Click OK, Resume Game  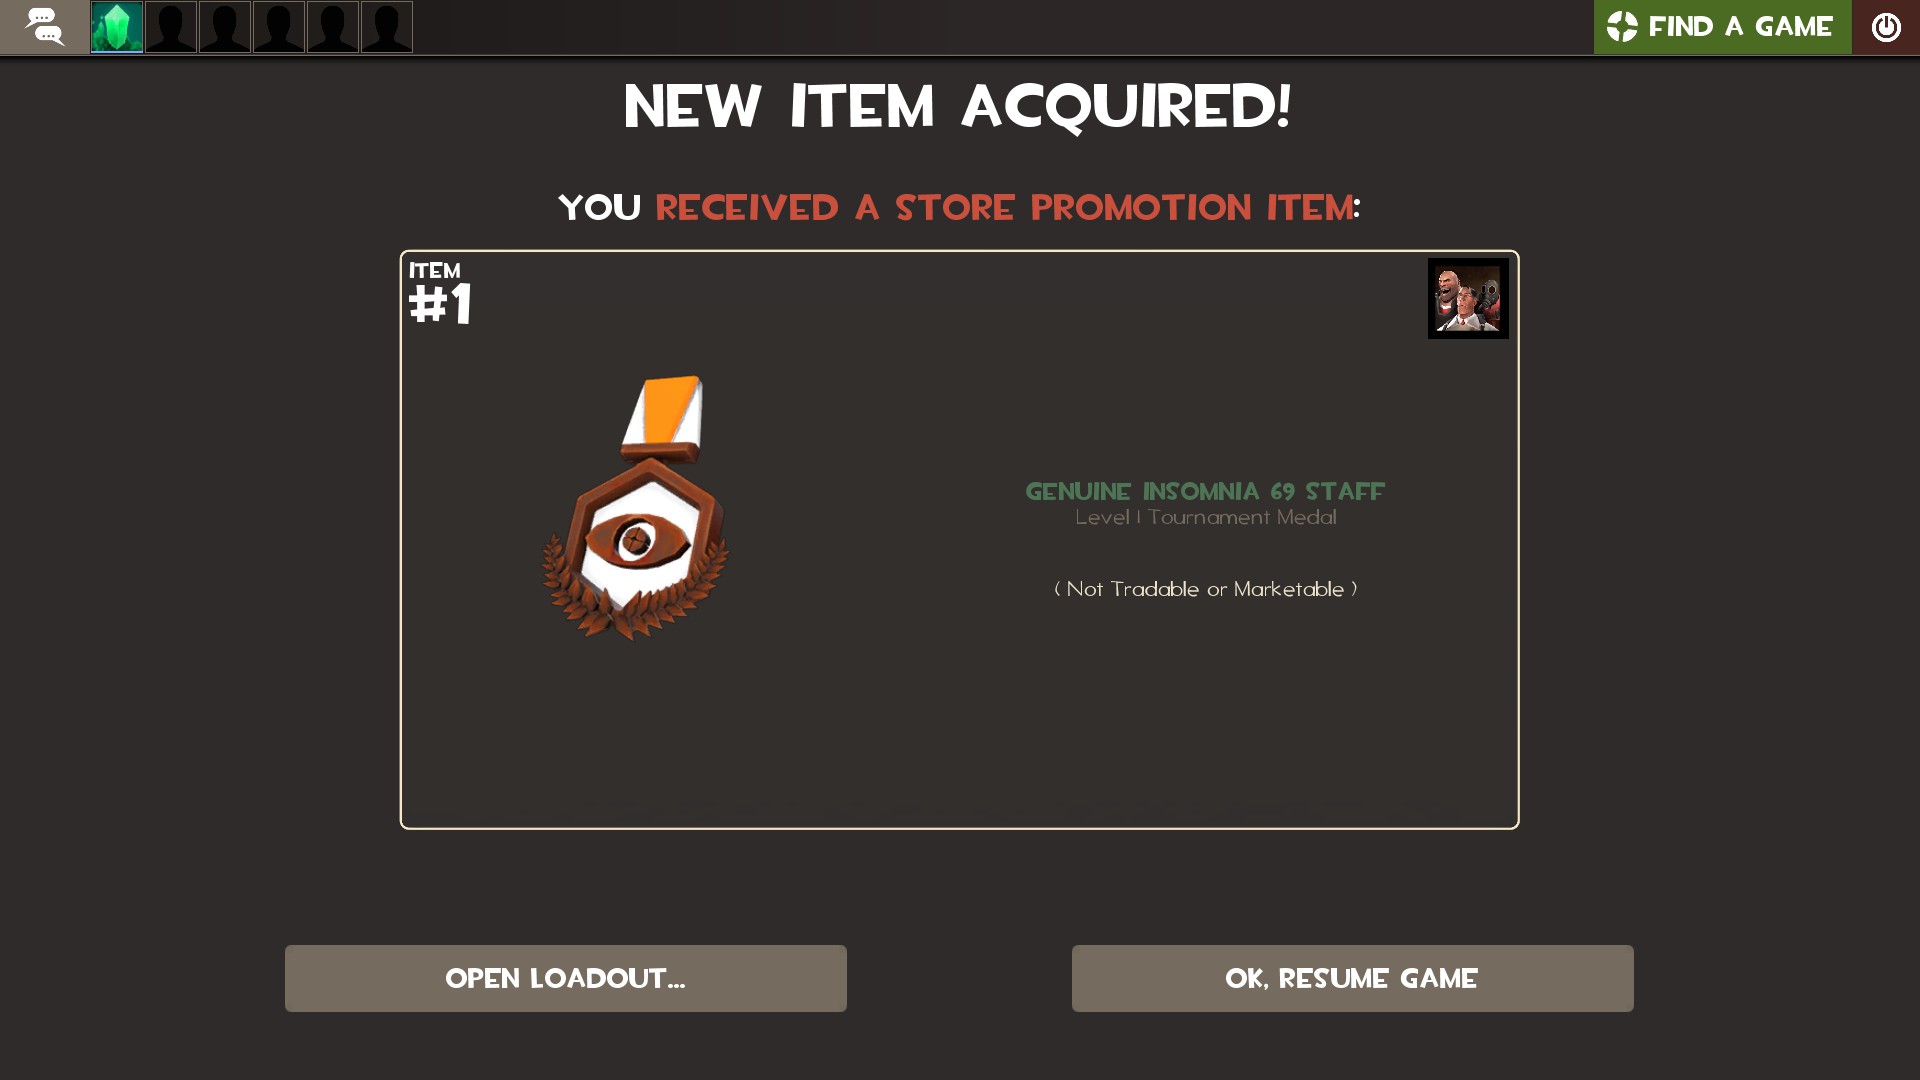(x=1352, y=978)
